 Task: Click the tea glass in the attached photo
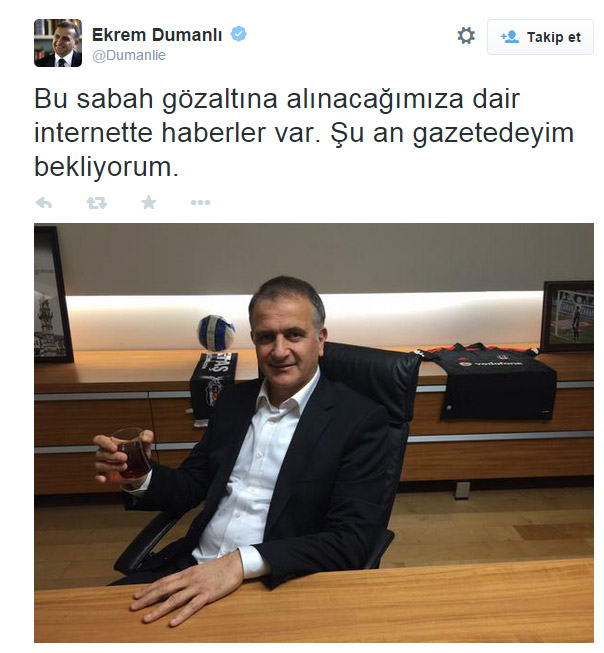[x=131, y=454]
